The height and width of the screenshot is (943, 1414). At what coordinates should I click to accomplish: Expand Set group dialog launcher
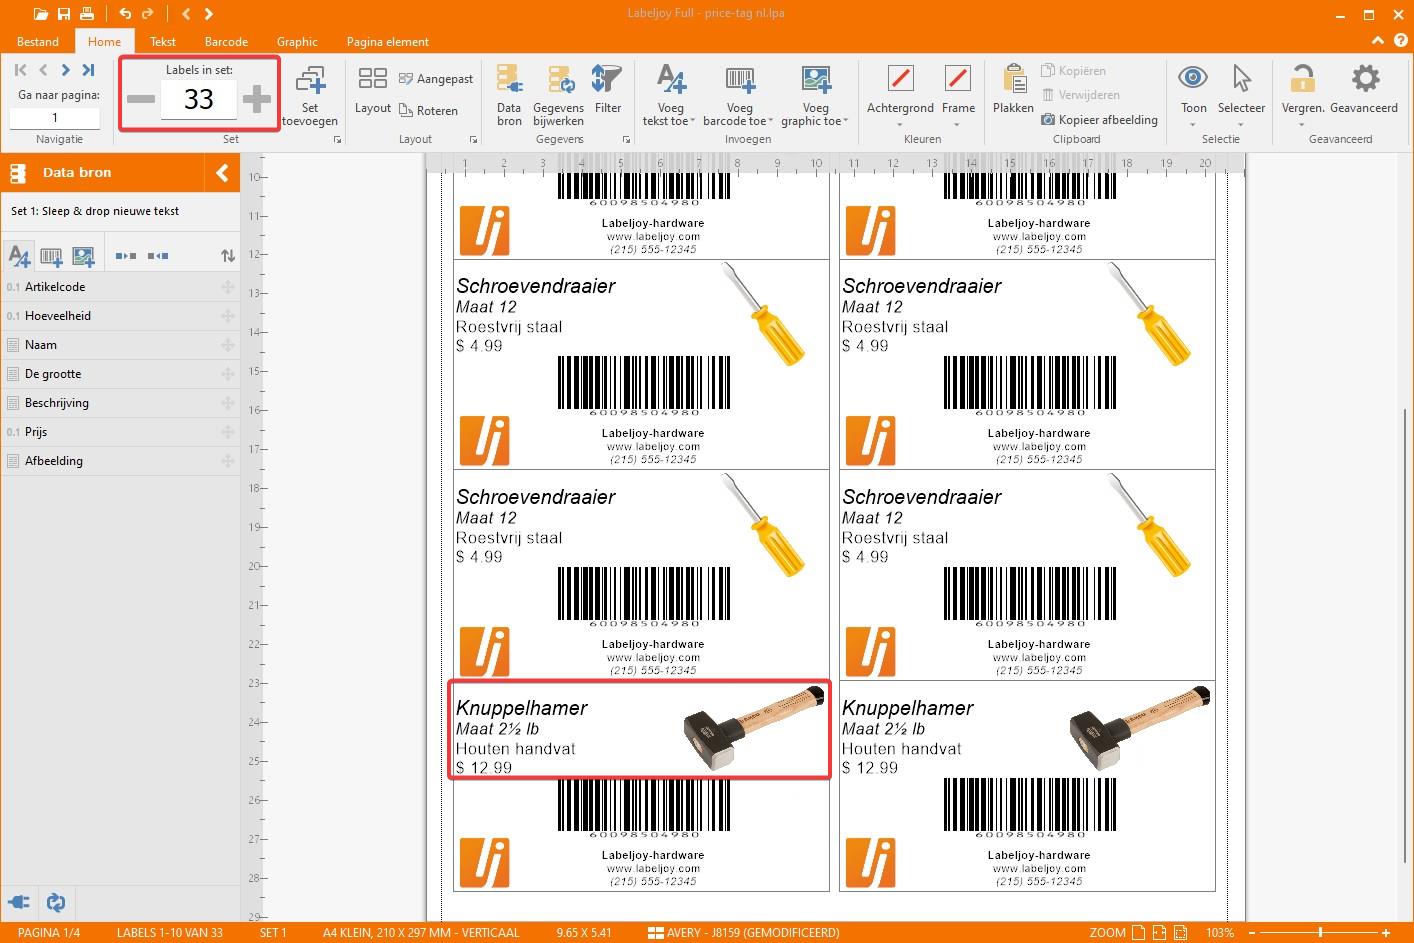337,140
